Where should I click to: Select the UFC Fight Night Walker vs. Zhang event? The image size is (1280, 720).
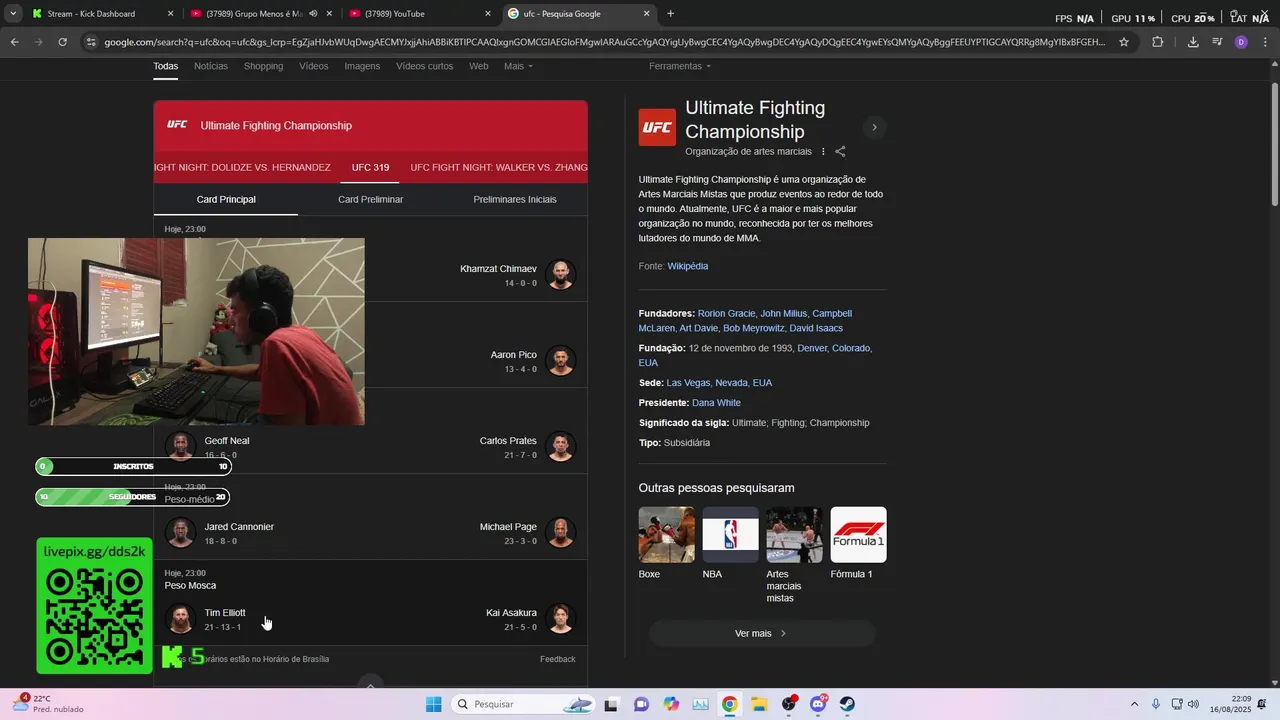click(499, 167)
